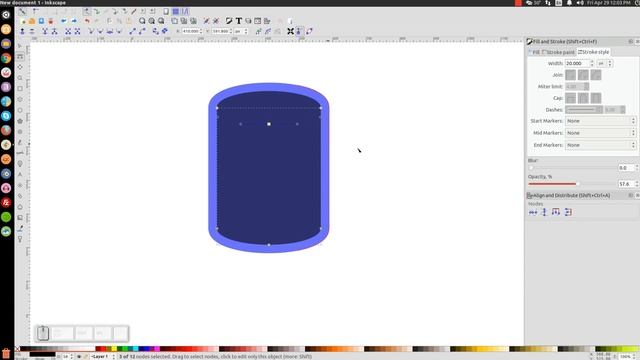Open Fill and Stroke dialog toolbar icon
Image resolution: width=640 pixels, height=360 pixels.
pyautogui.click(x=229, y=21)
